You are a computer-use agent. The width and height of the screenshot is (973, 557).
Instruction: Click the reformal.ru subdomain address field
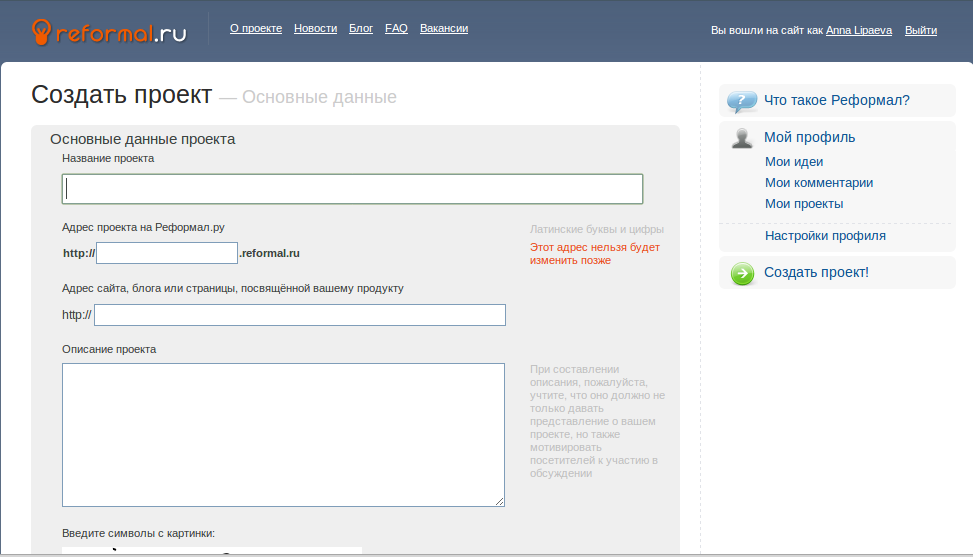167,253
